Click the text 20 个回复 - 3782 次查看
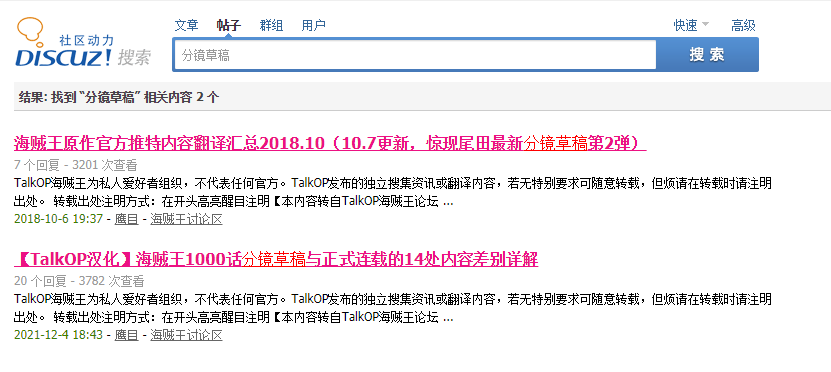831x372 pixels. tap(79, 281)
